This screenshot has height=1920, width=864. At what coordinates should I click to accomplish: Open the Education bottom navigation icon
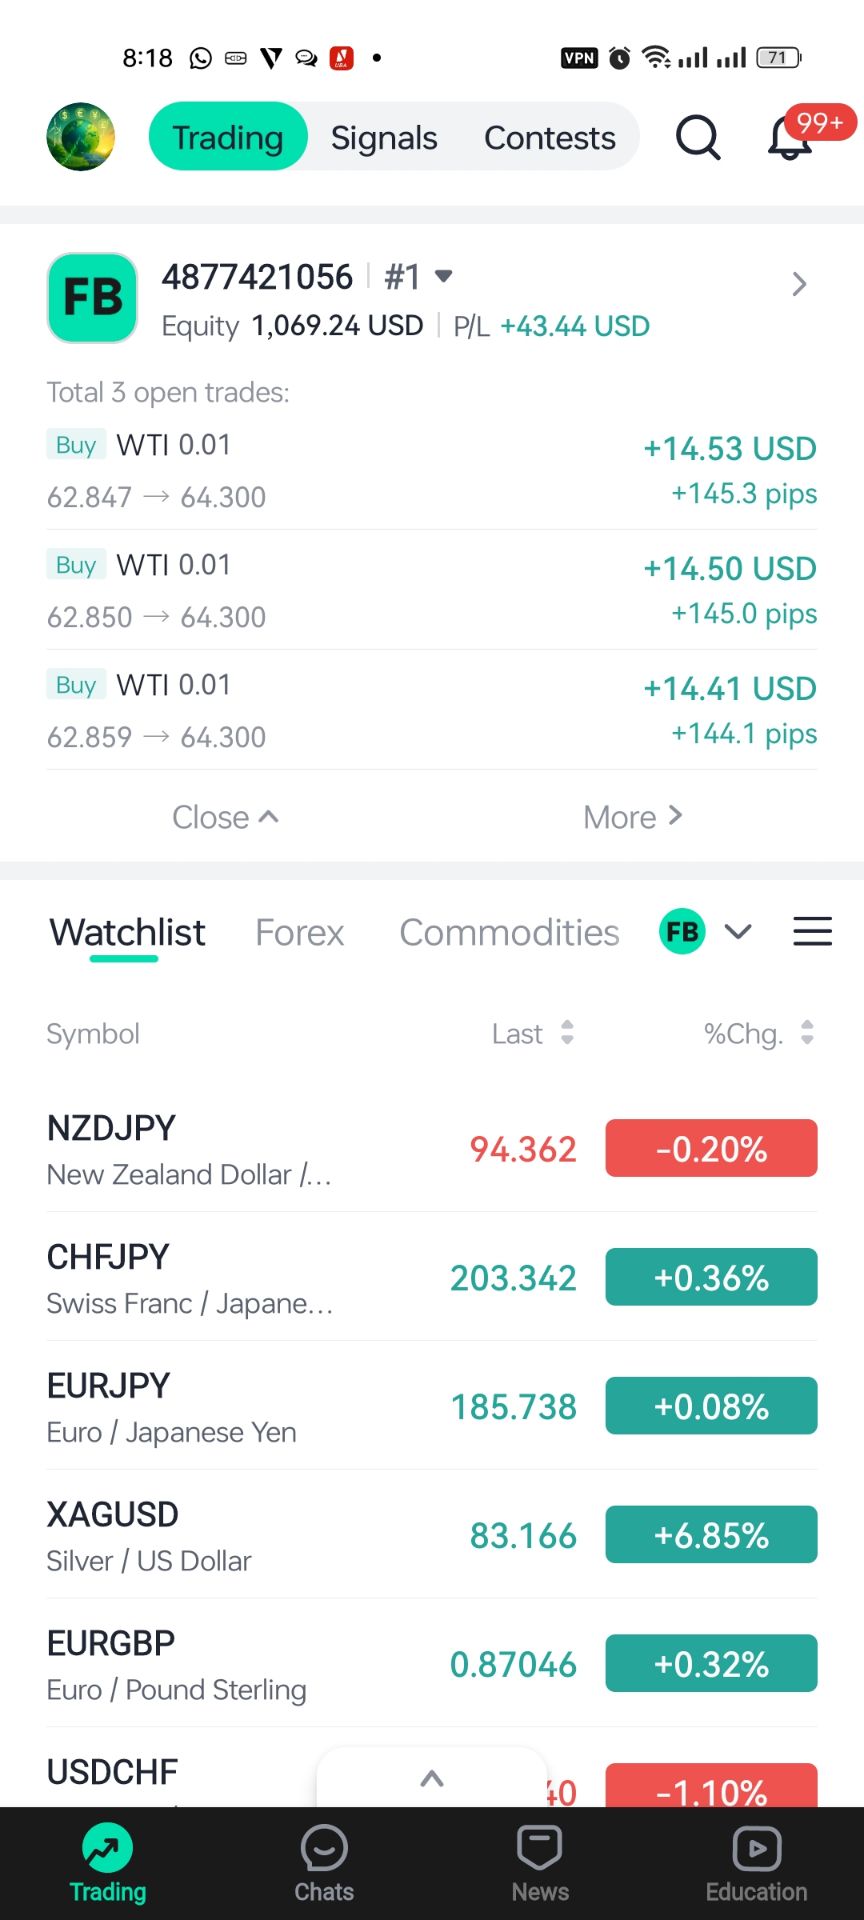pos(756,1864)
